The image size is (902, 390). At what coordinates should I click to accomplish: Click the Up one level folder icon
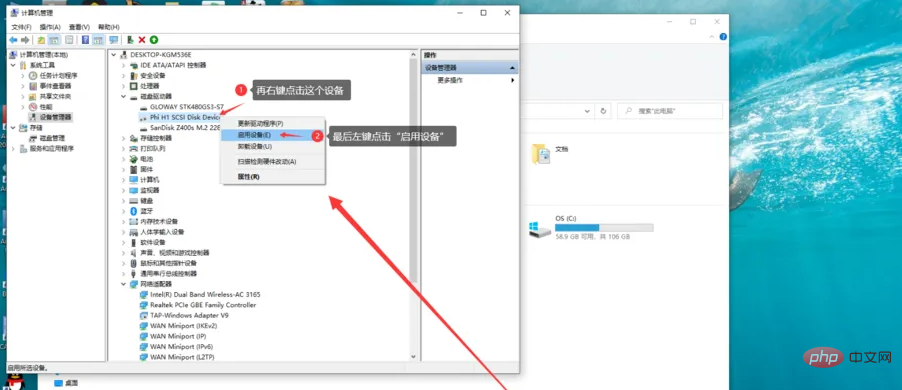[41, 40]
